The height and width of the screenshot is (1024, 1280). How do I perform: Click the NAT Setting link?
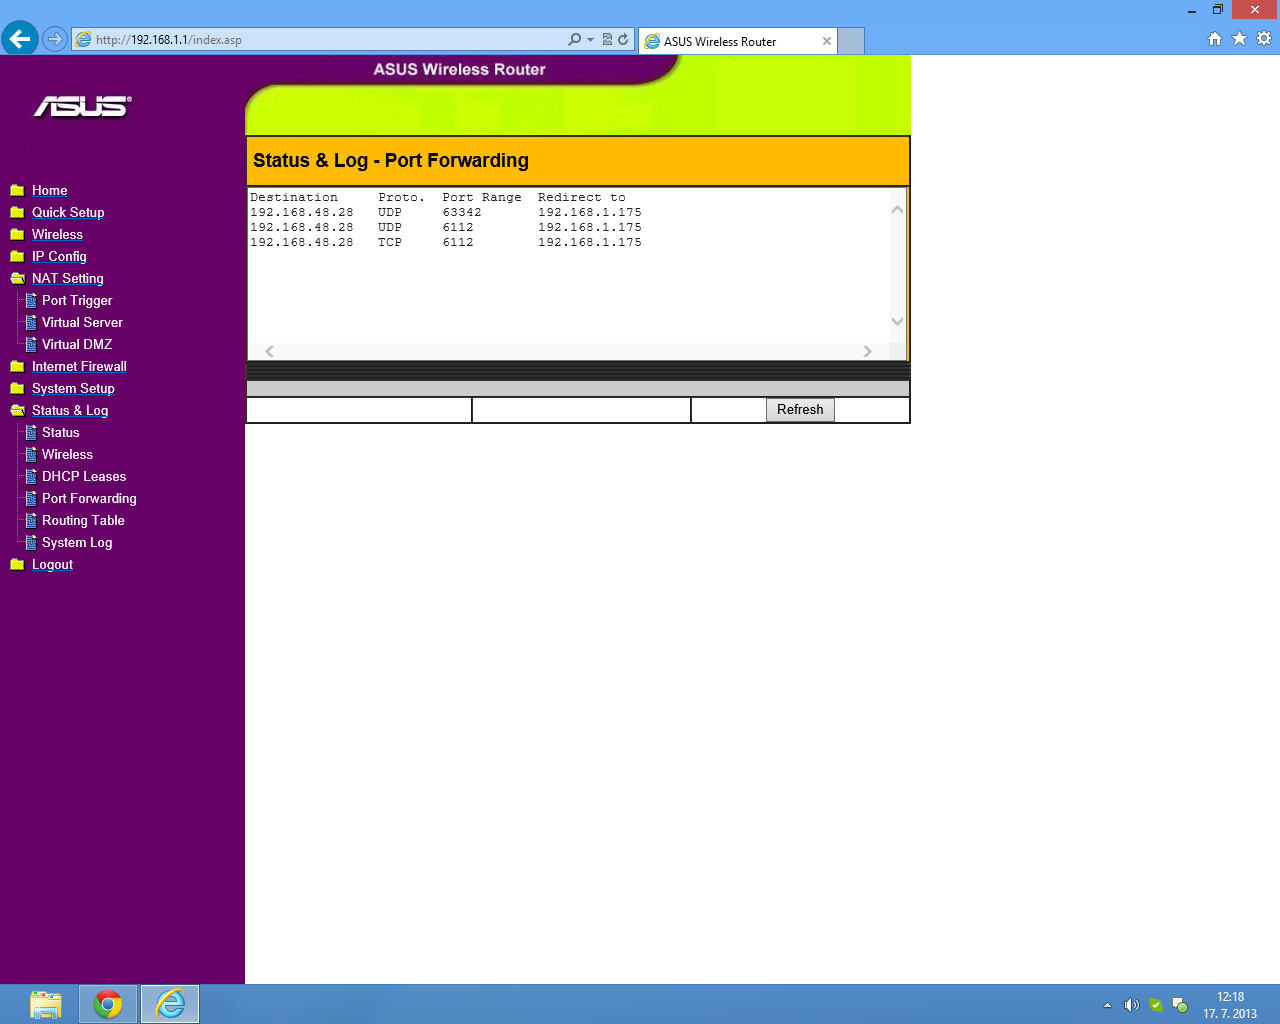(68, 278)
